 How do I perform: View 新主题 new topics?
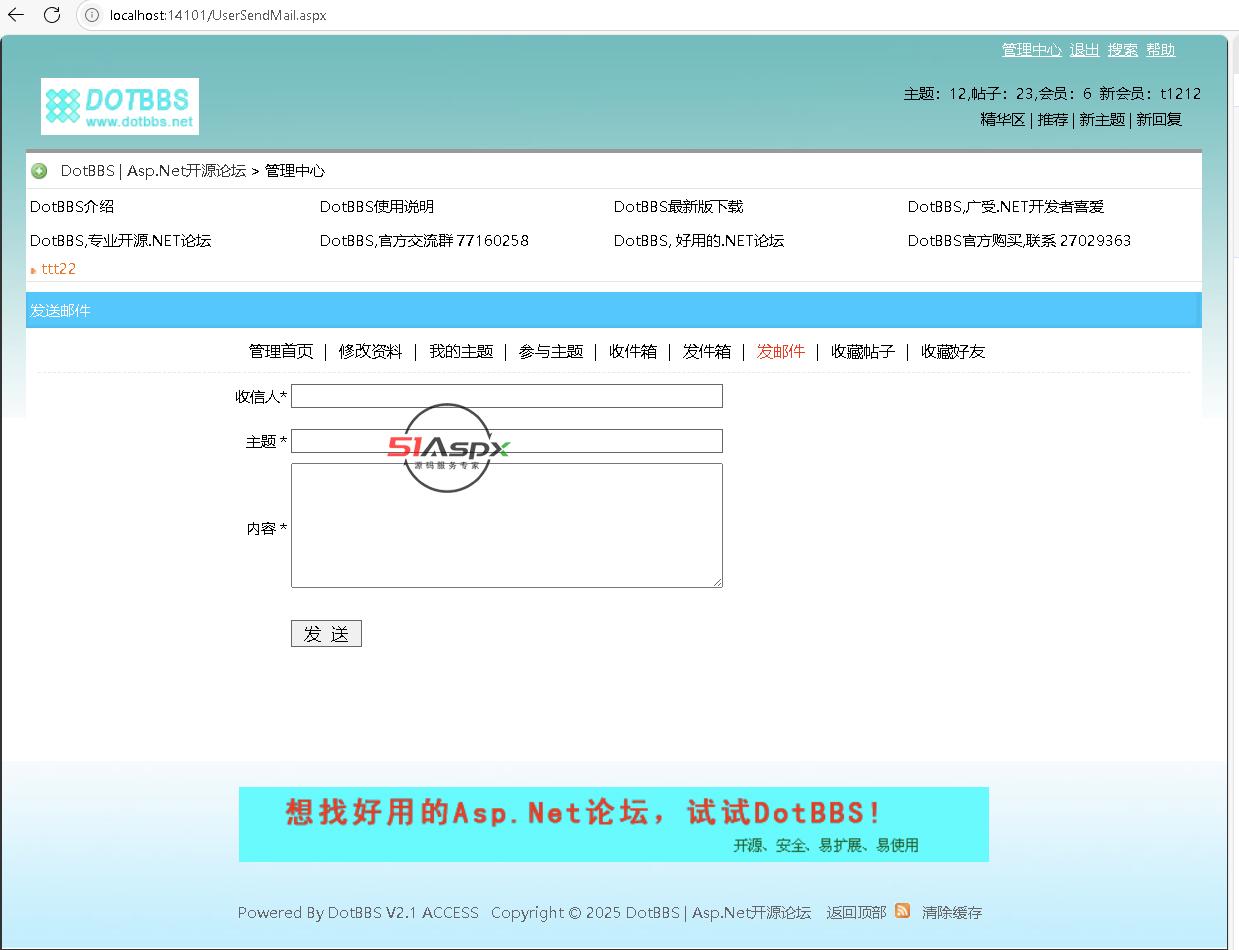1102,119
